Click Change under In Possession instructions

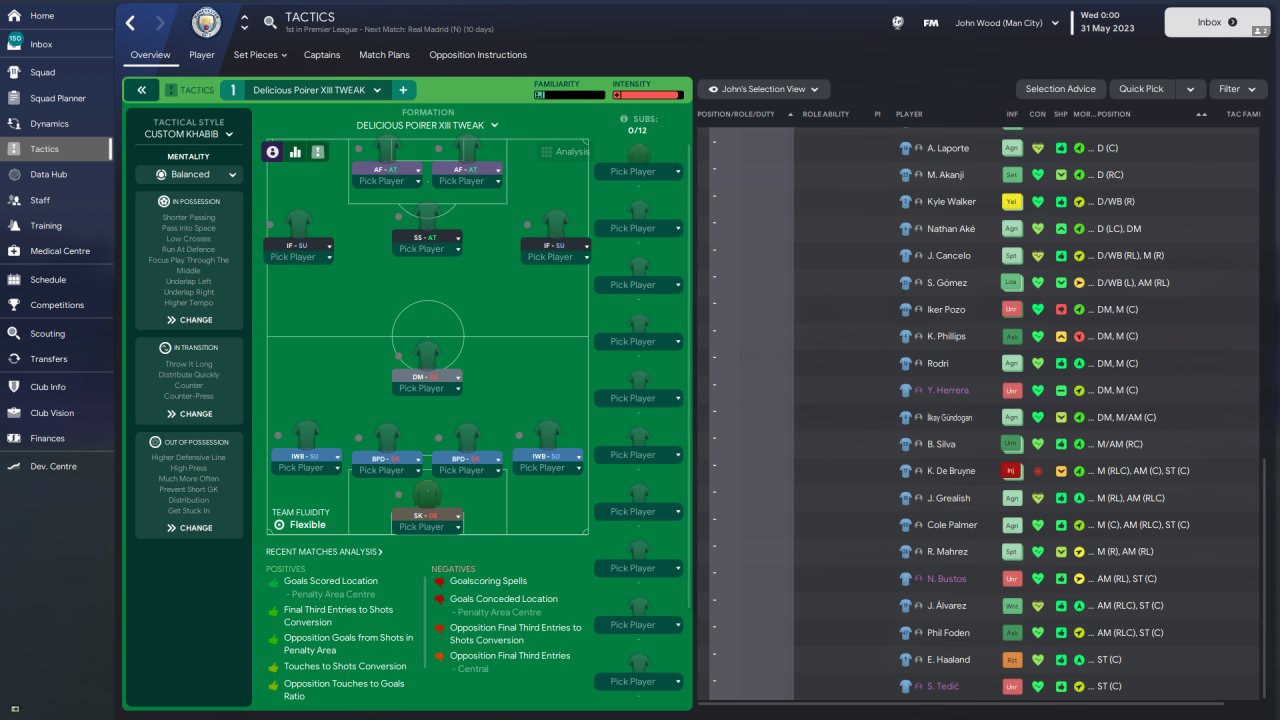pyautogui.click(x=189, y=320)
